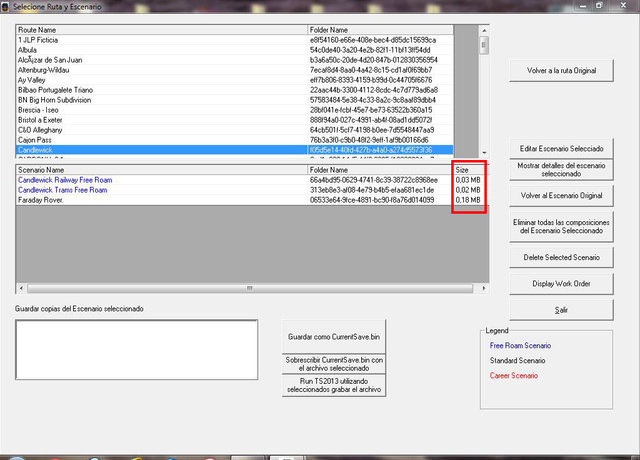The width and height of the screenshot is (640, 460).
Task: Click 'Eliminar todas las composiciones' button
Action: [x=561, y=225]
